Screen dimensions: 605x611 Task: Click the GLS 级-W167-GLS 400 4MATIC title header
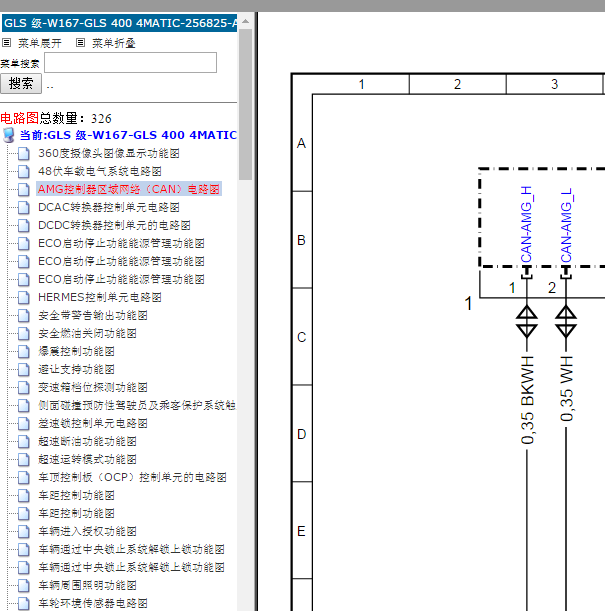coord(120,23)
